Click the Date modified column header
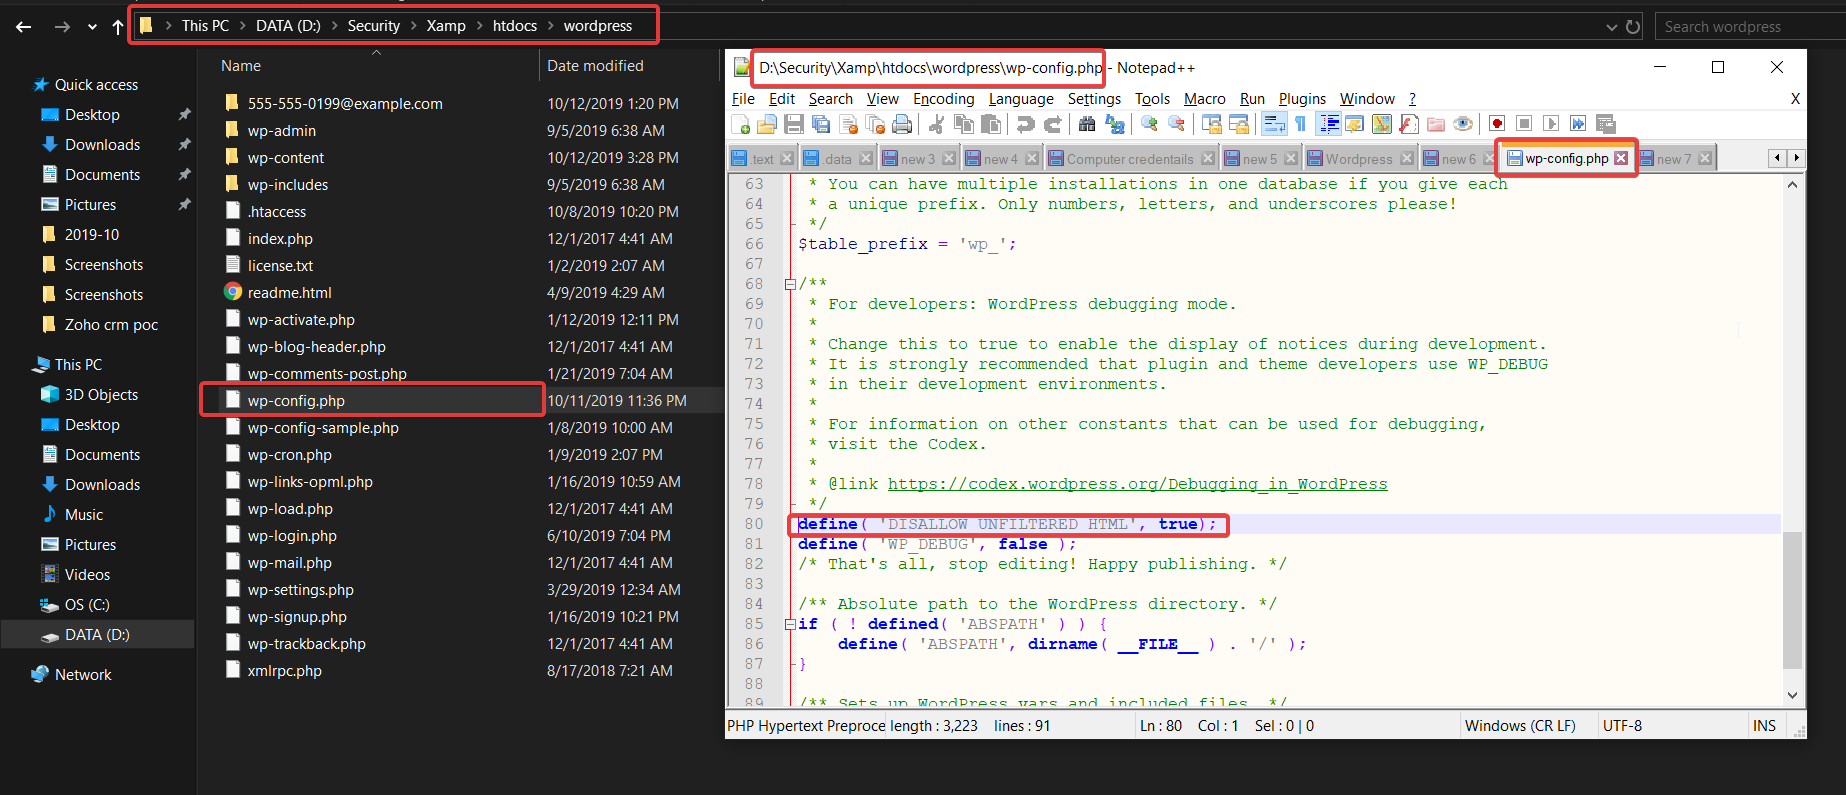 [595, 66]
